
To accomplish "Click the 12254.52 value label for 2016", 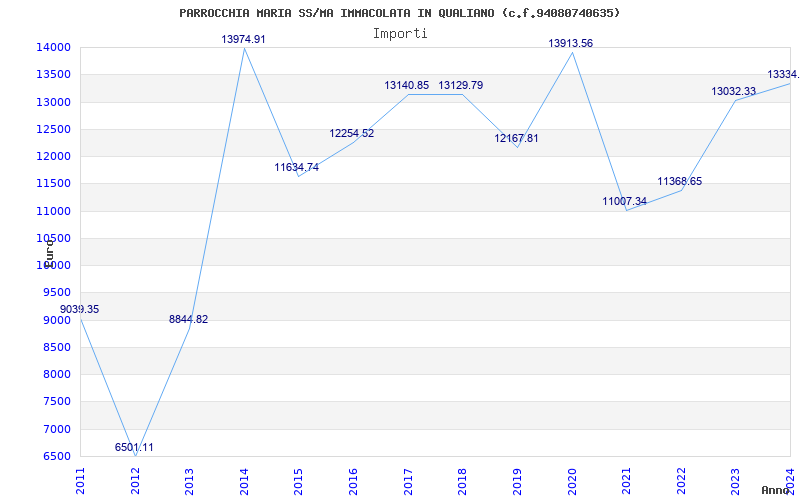I will pos(352,133).
